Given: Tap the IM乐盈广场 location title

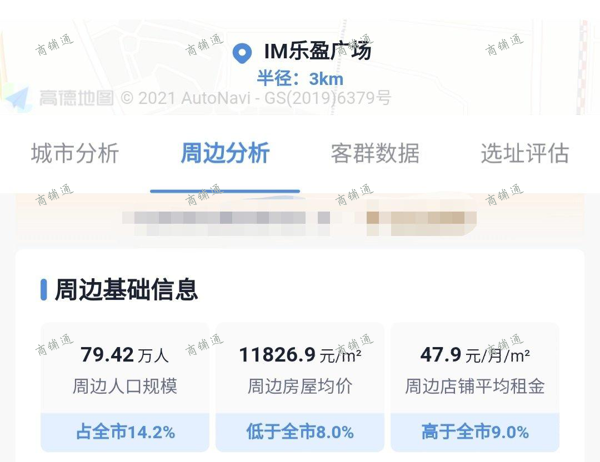Looking at the screenshot, I should [x=317, y=51].
